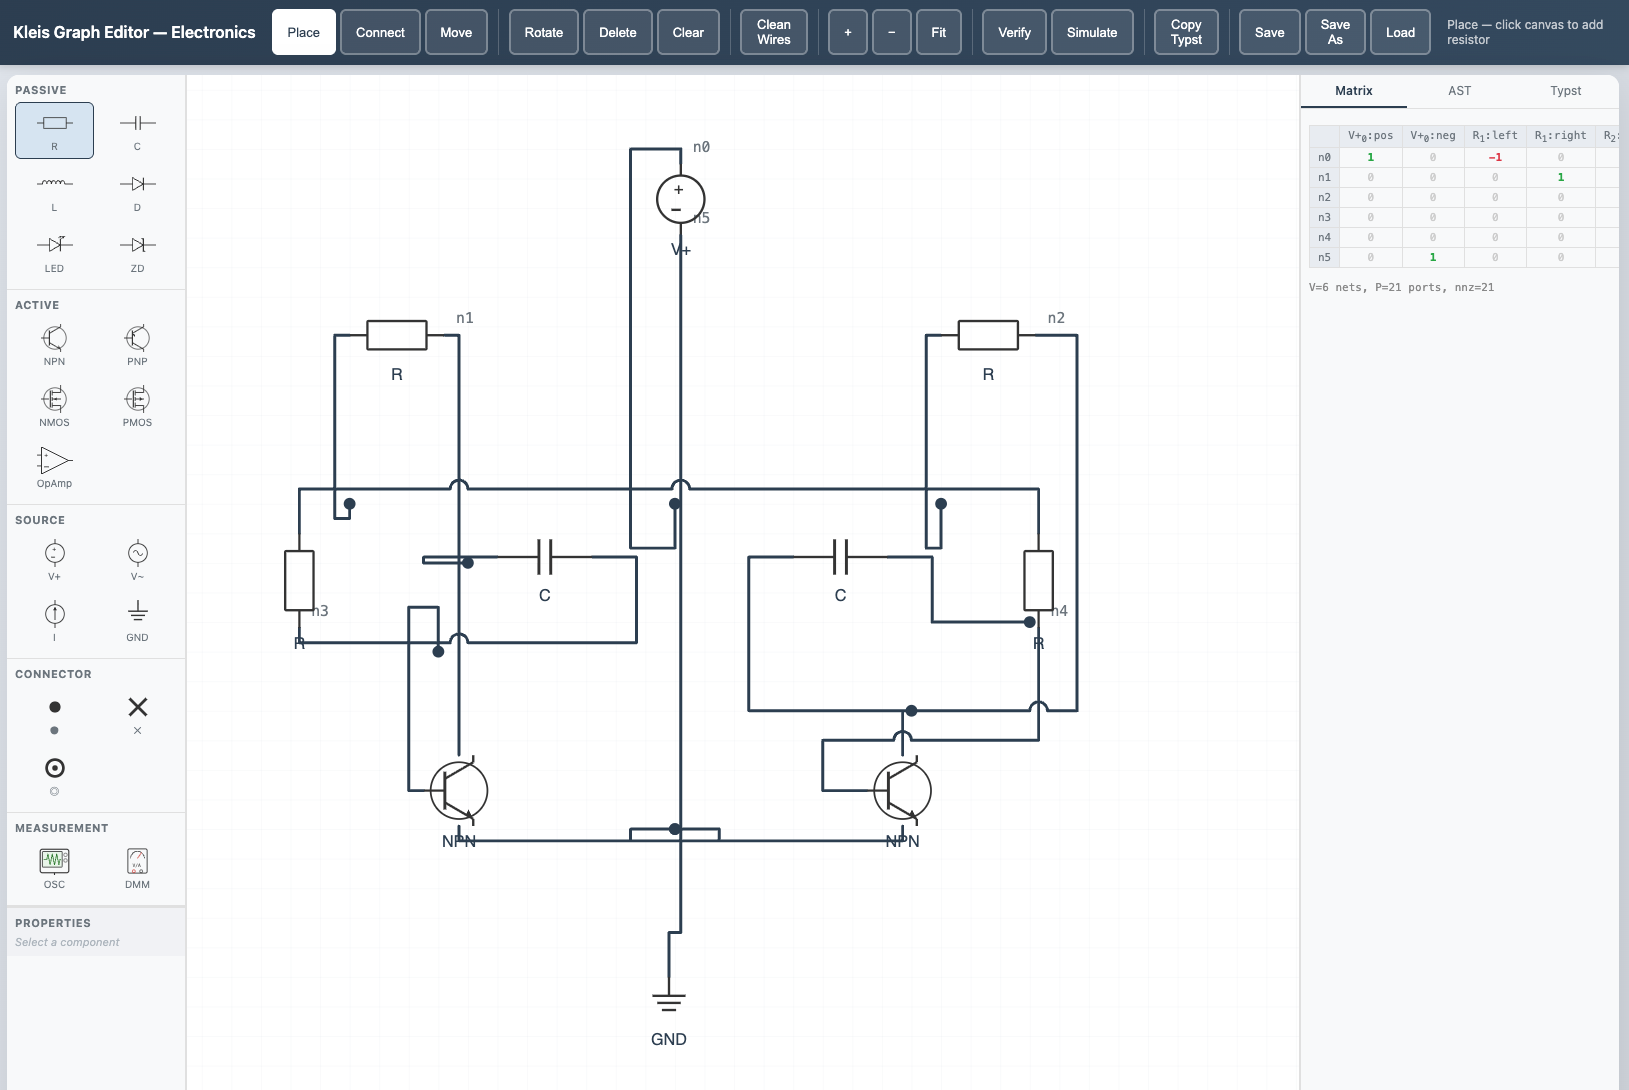Switch to the Matrix tab
The width and height of the screenshot is (1629, 1090).
[x=1354, y=91]
